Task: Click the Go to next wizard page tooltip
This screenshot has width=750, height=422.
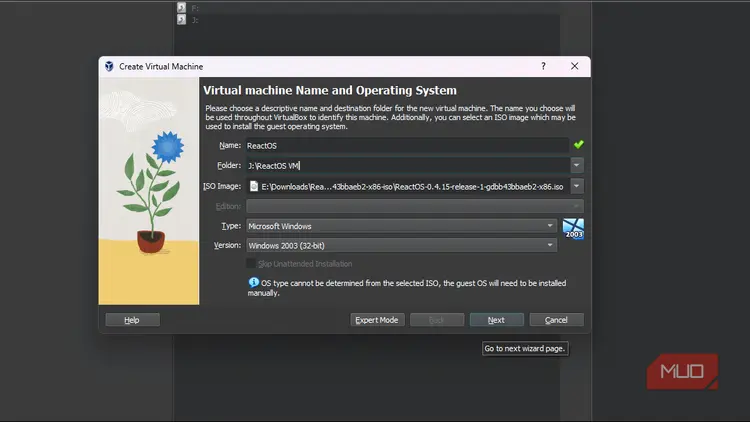Action: point(525,348)
